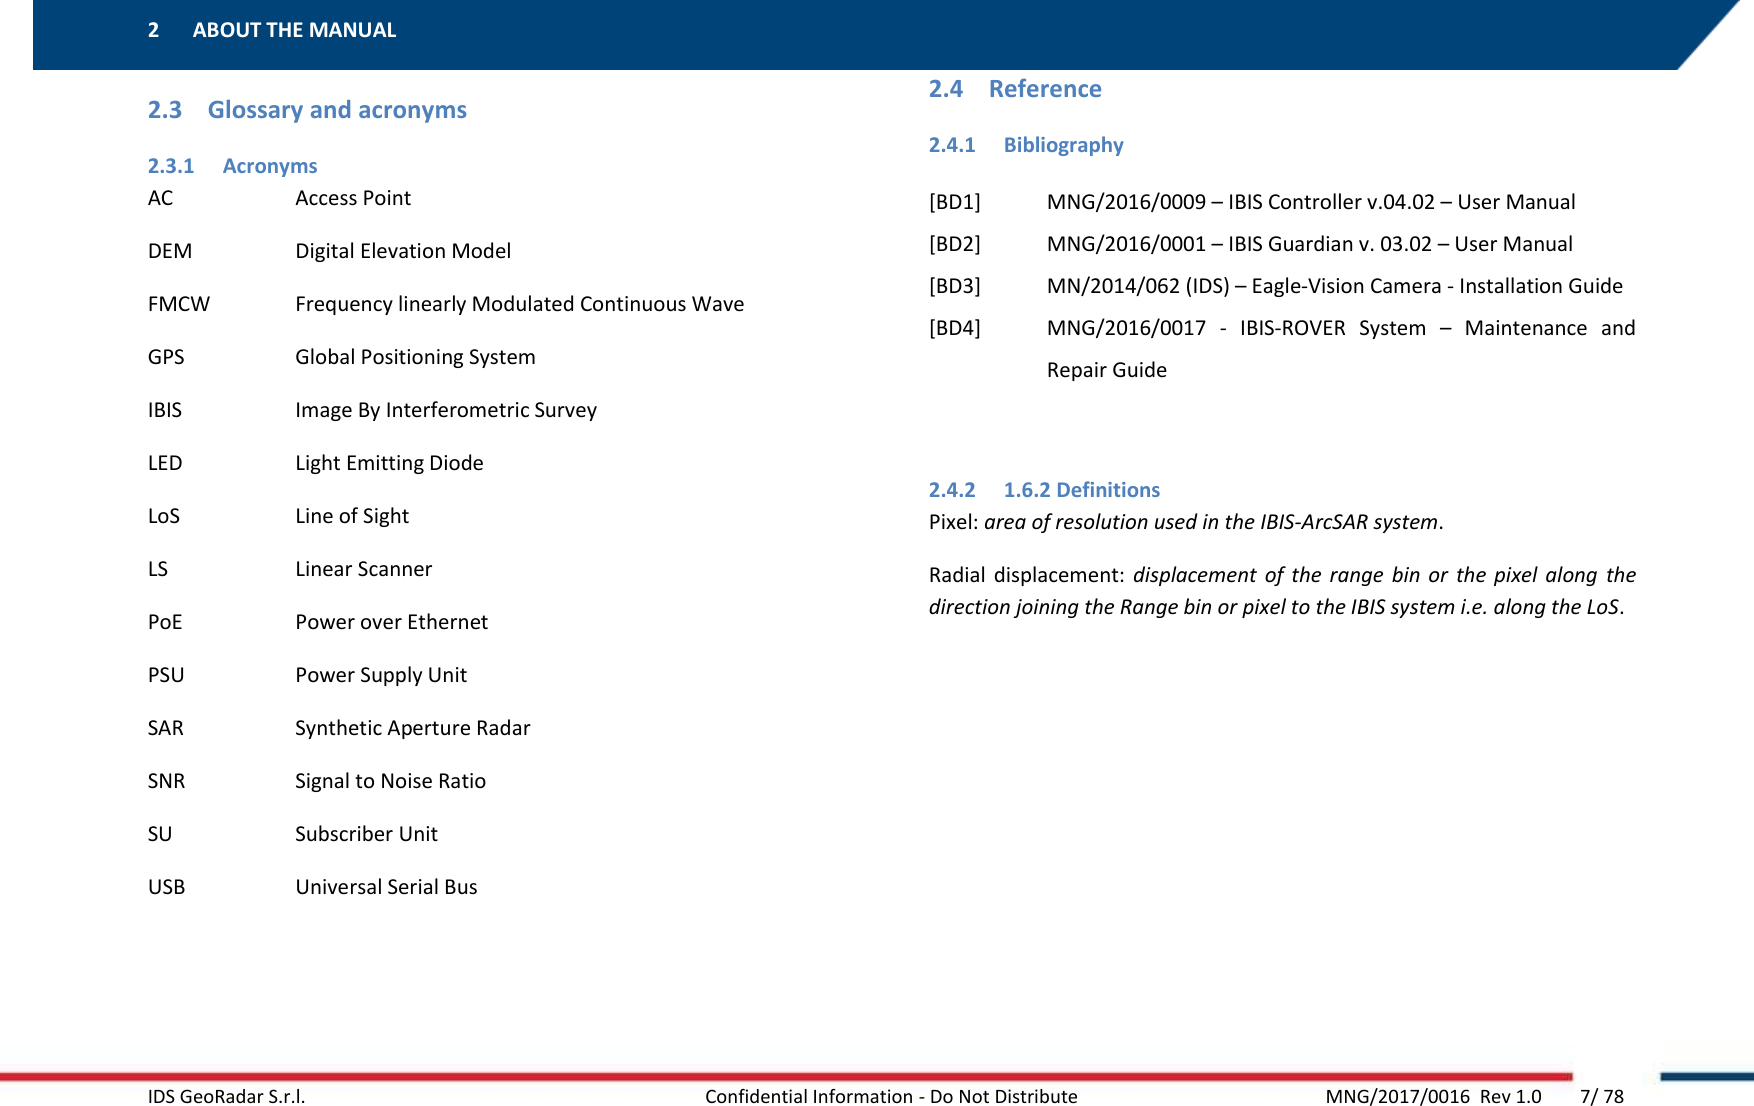Click 'Global Positioning System' text

(415, 357)
